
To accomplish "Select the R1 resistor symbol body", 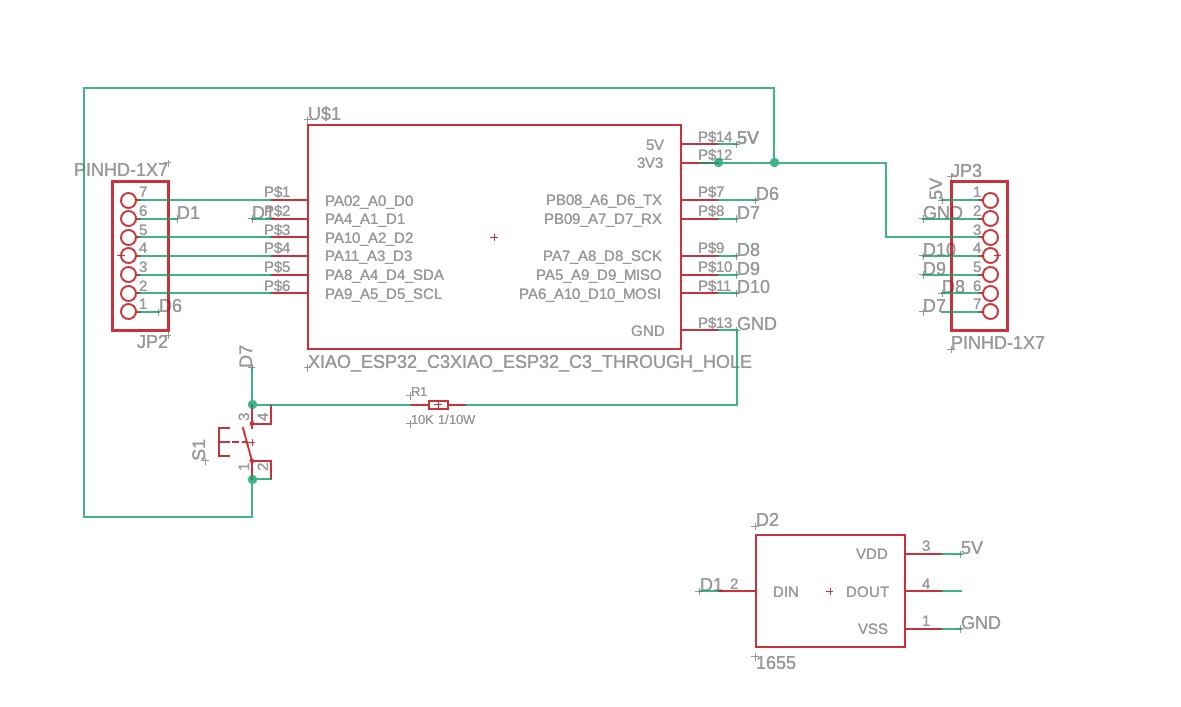I will tap(438, 405).
